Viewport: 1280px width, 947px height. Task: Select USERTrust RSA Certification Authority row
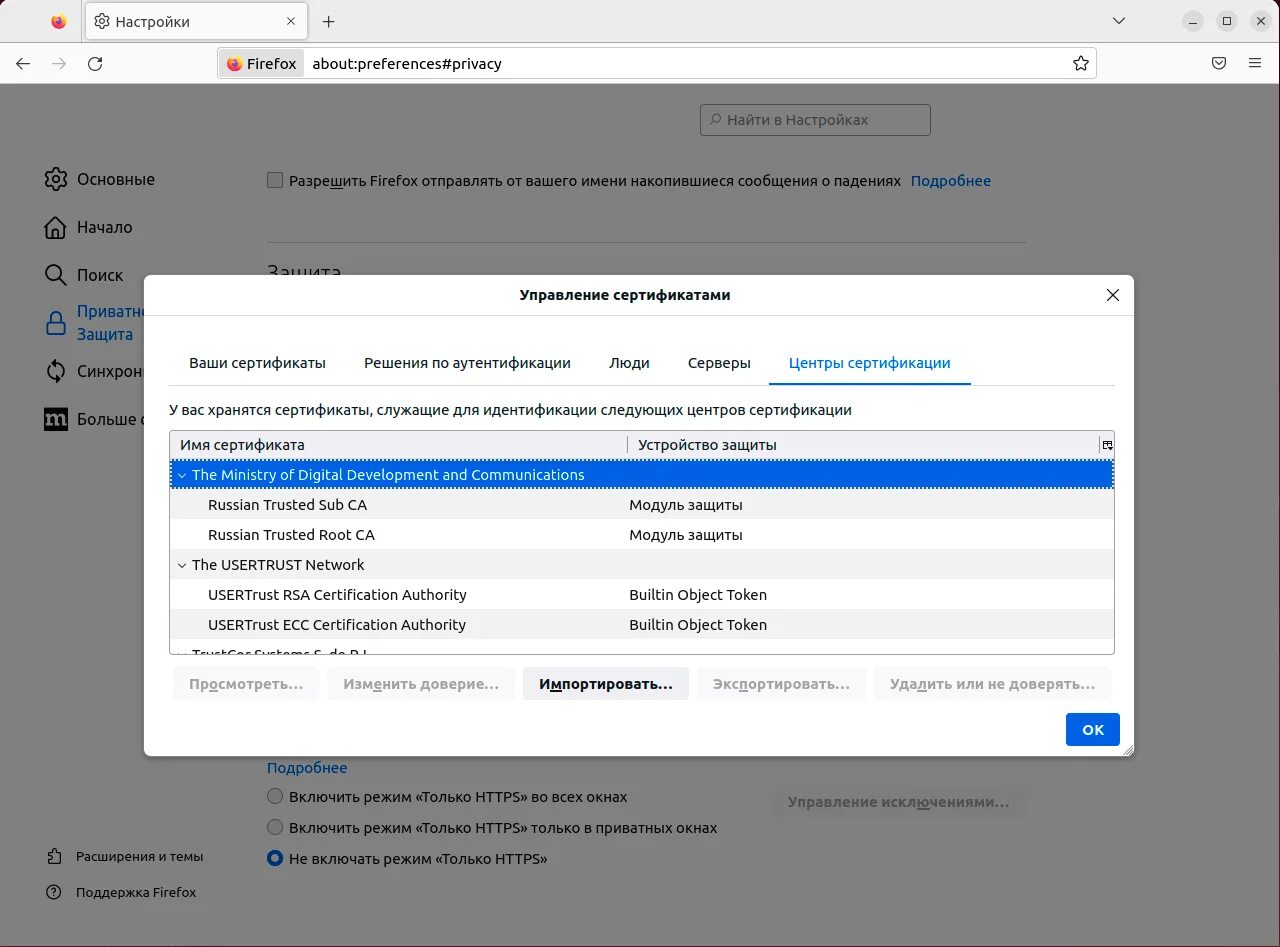[642, 595]
